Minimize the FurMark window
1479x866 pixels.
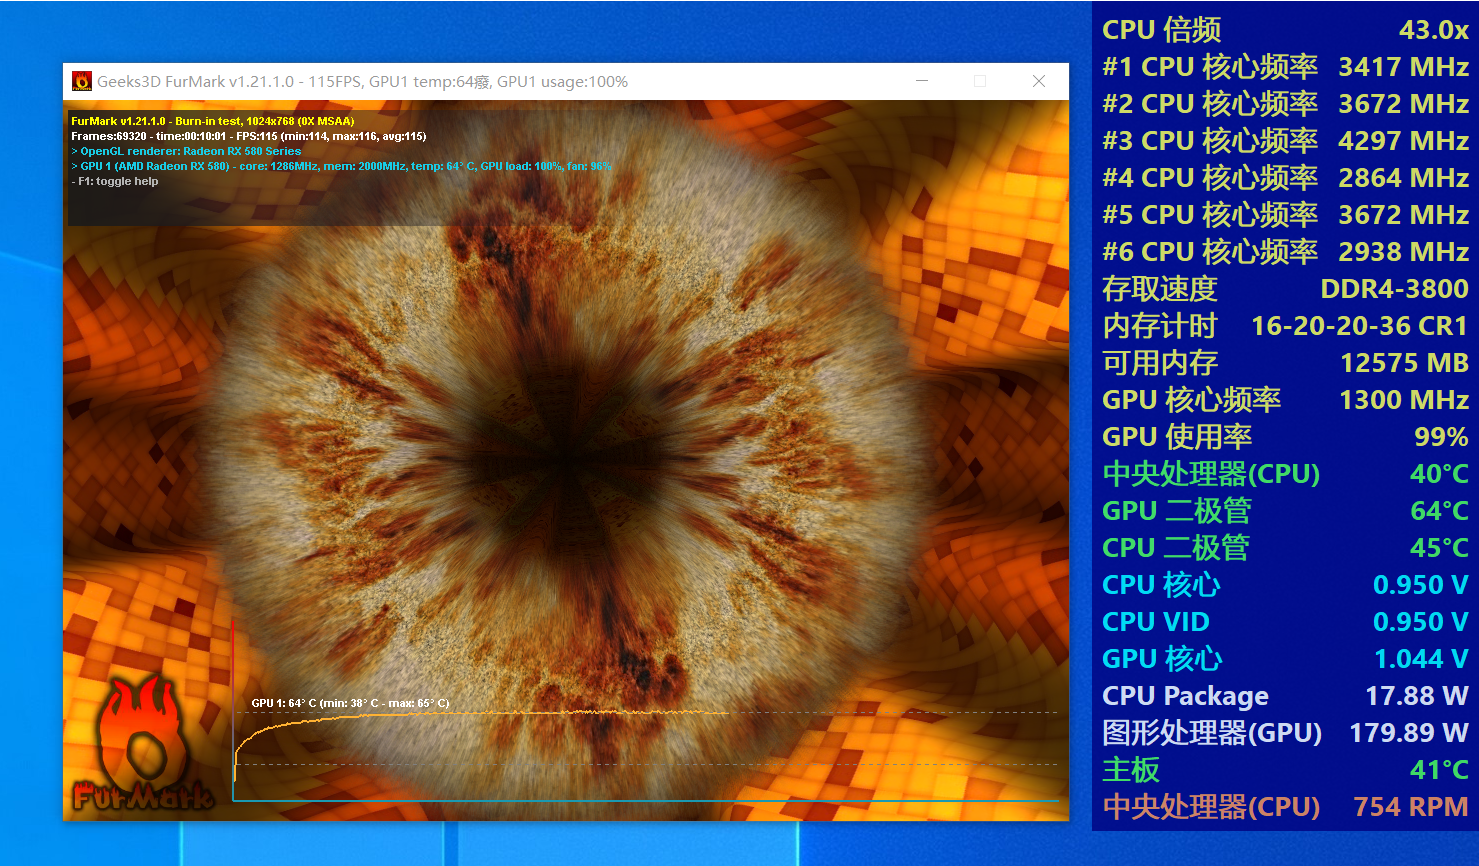pyautogui.click(x=922, y=81)
